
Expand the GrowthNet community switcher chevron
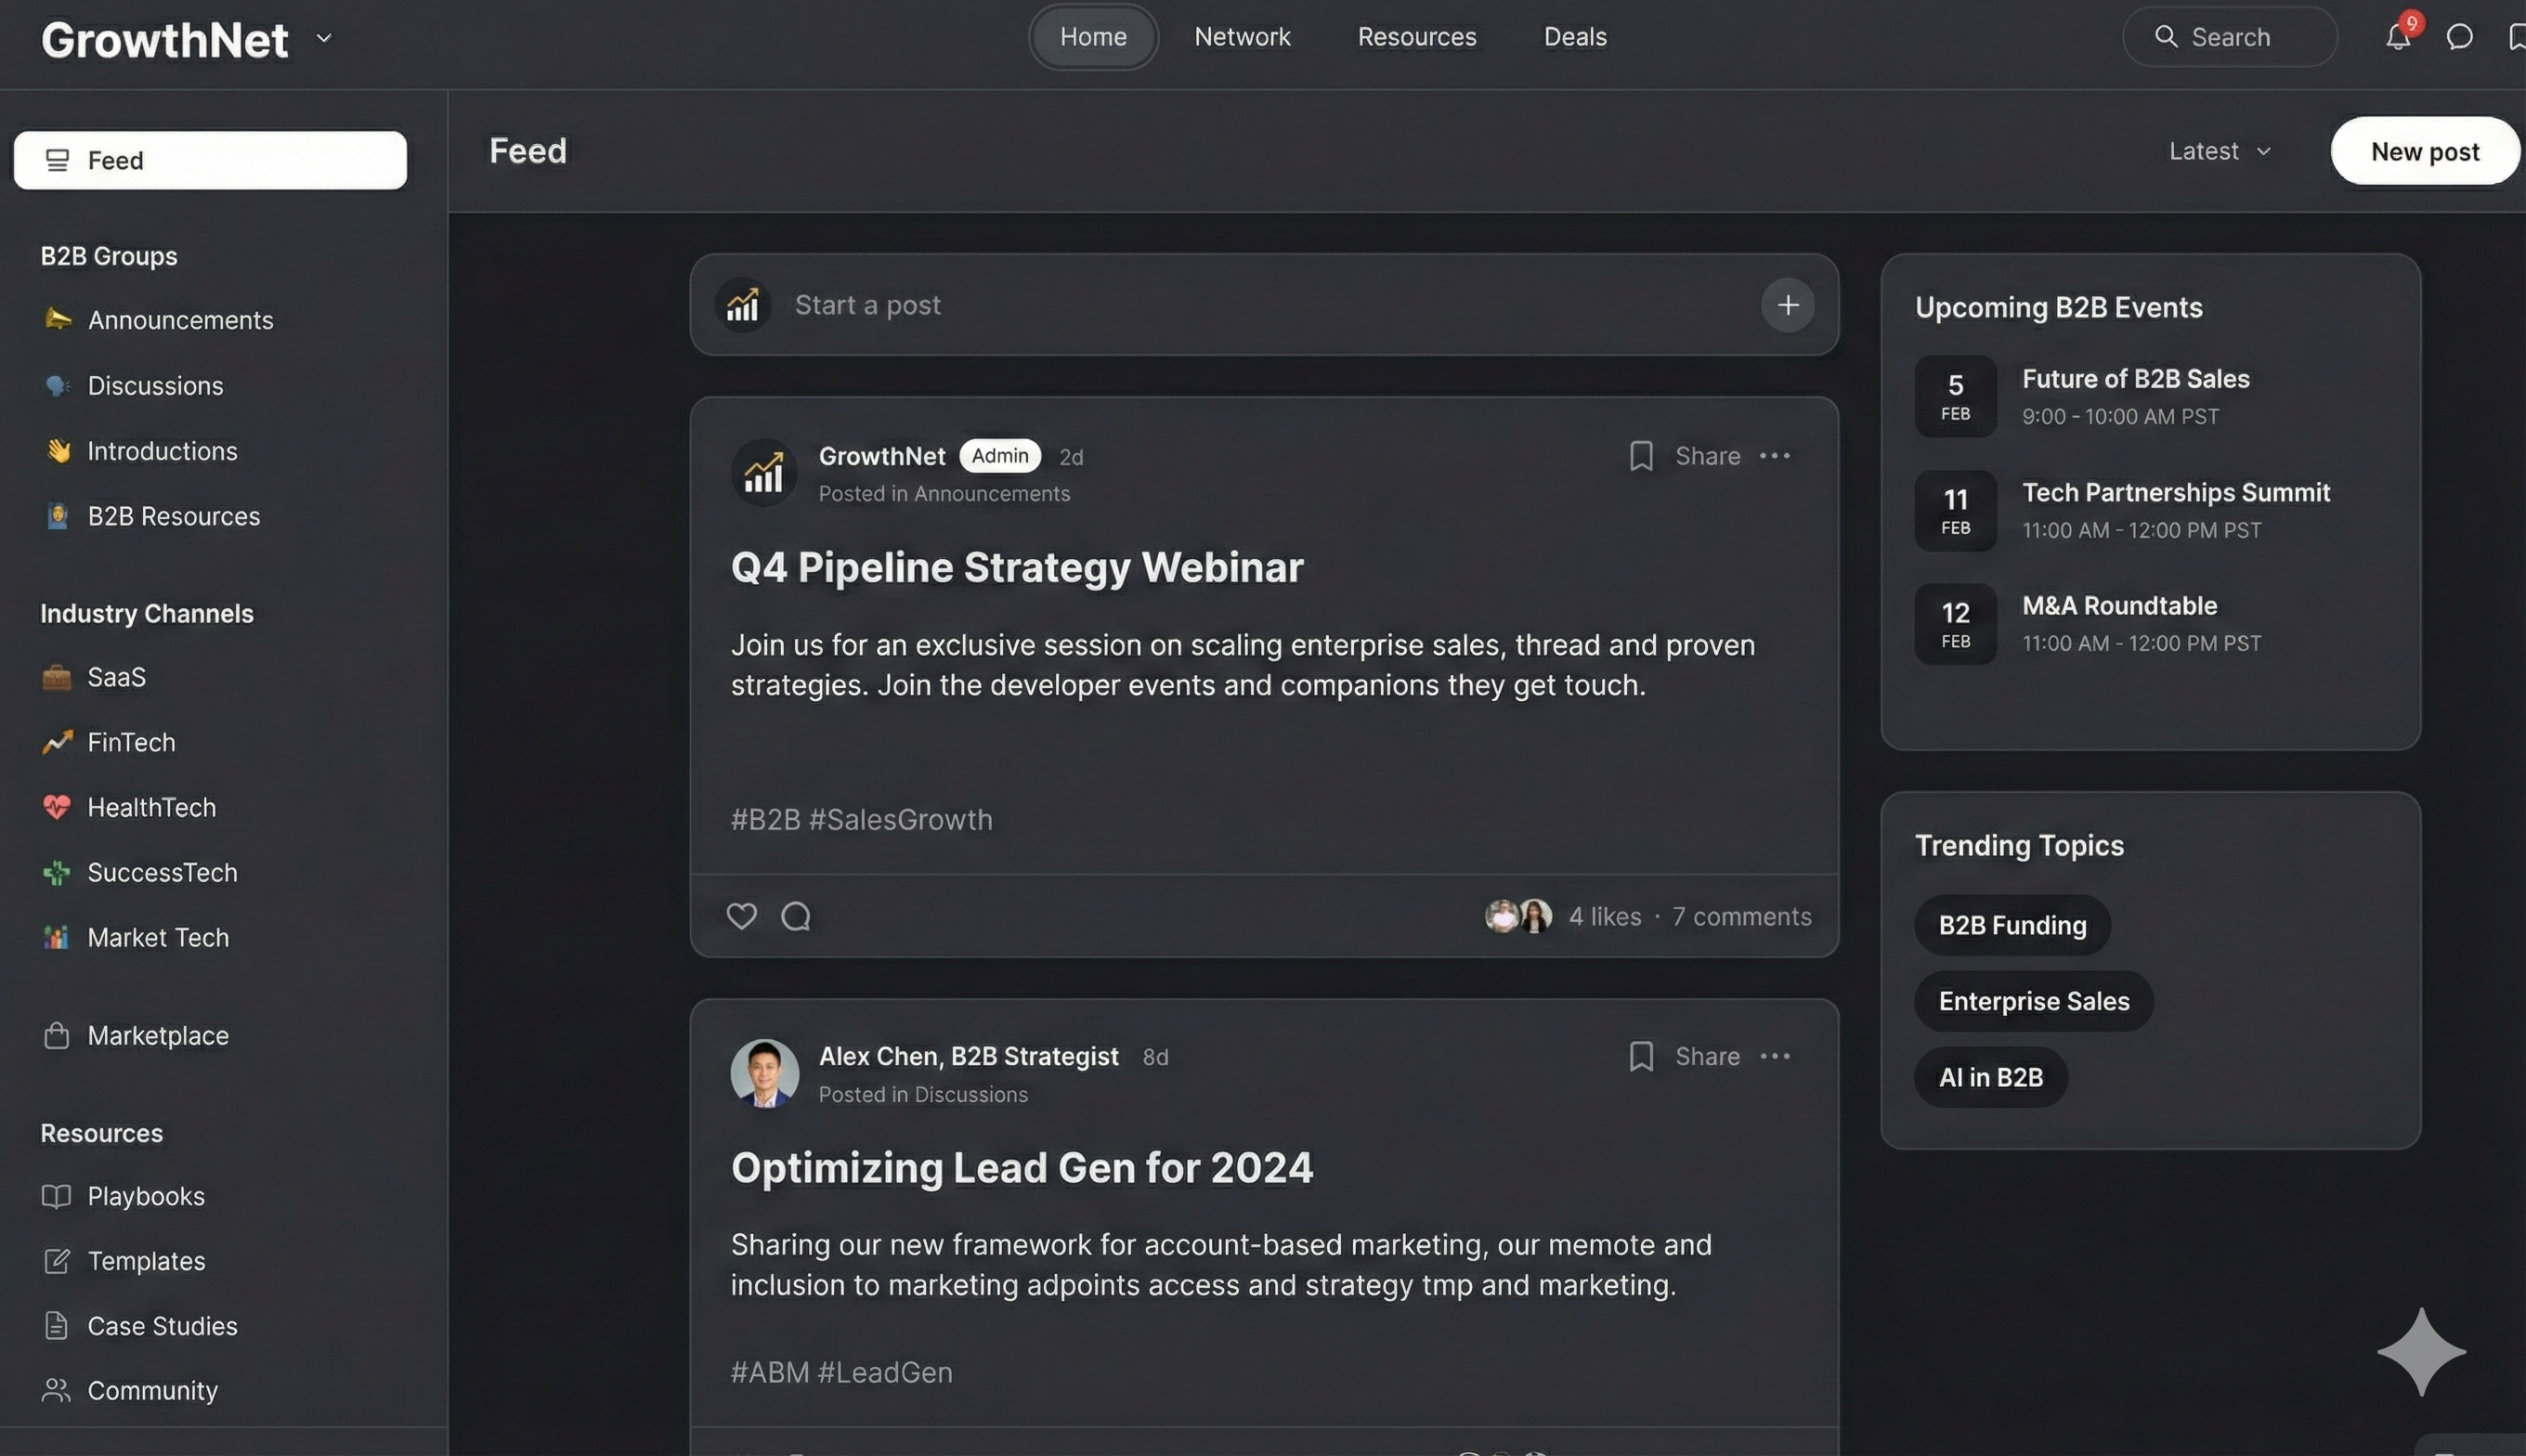[323, 38]
